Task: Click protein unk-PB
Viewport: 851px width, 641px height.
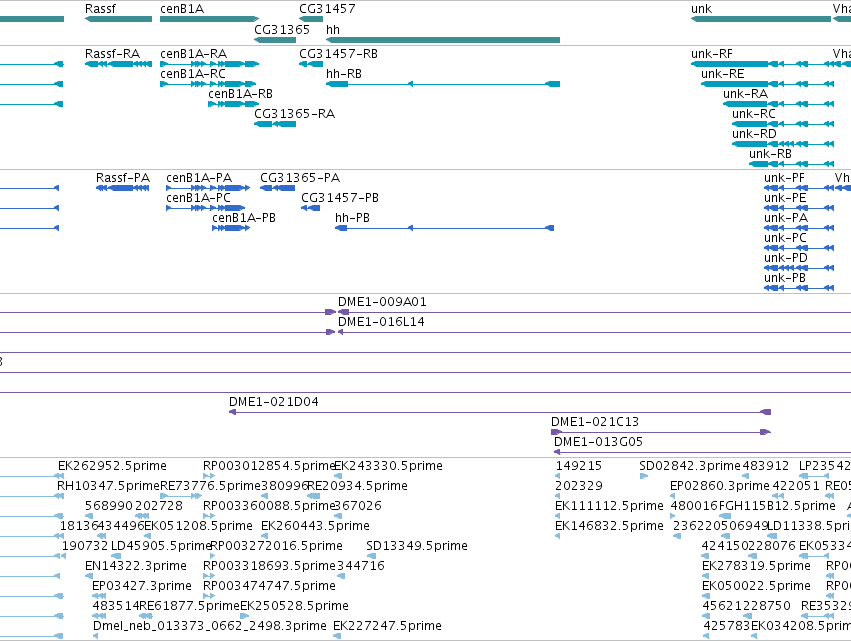Action: click(799, 288)
